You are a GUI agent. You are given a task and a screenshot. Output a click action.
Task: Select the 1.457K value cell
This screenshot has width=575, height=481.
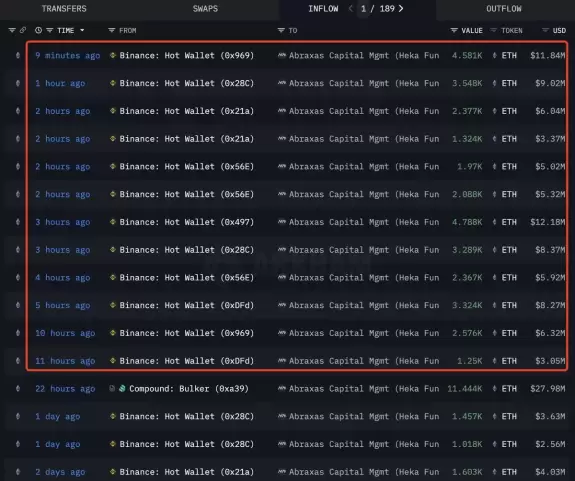tap(467, 416)
